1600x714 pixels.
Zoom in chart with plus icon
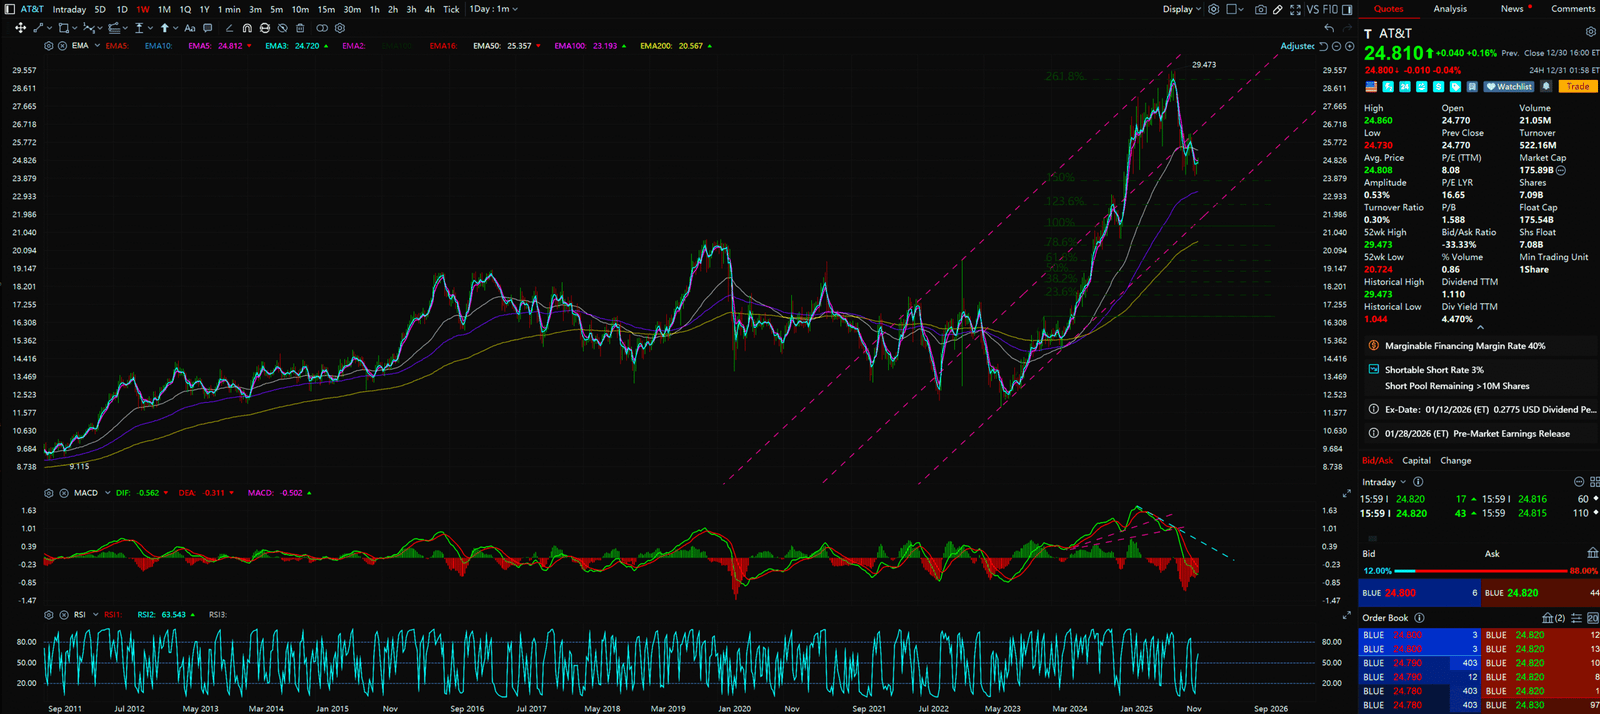point(1349,46)
